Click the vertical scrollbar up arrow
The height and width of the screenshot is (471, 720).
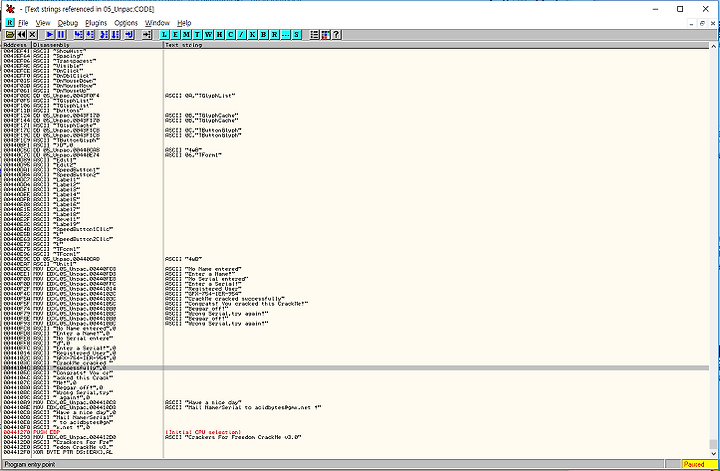point(713,46)
